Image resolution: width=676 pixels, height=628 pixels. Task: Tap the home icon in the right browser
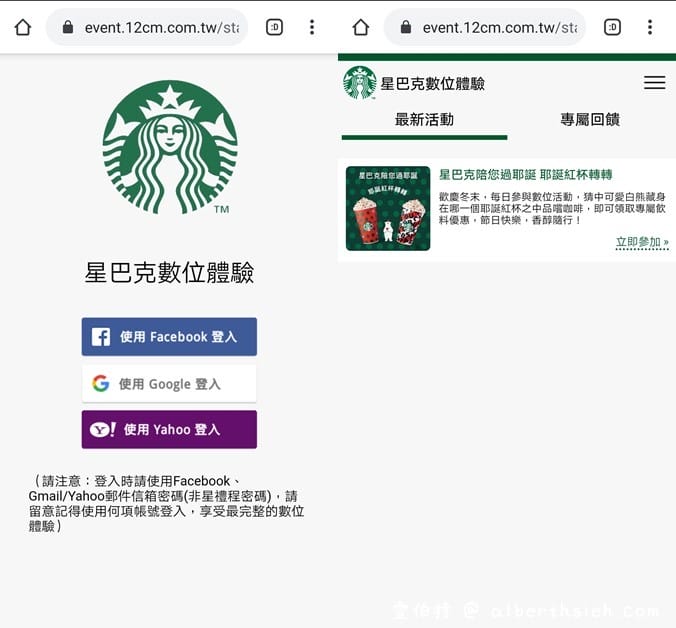pos(361,27)
